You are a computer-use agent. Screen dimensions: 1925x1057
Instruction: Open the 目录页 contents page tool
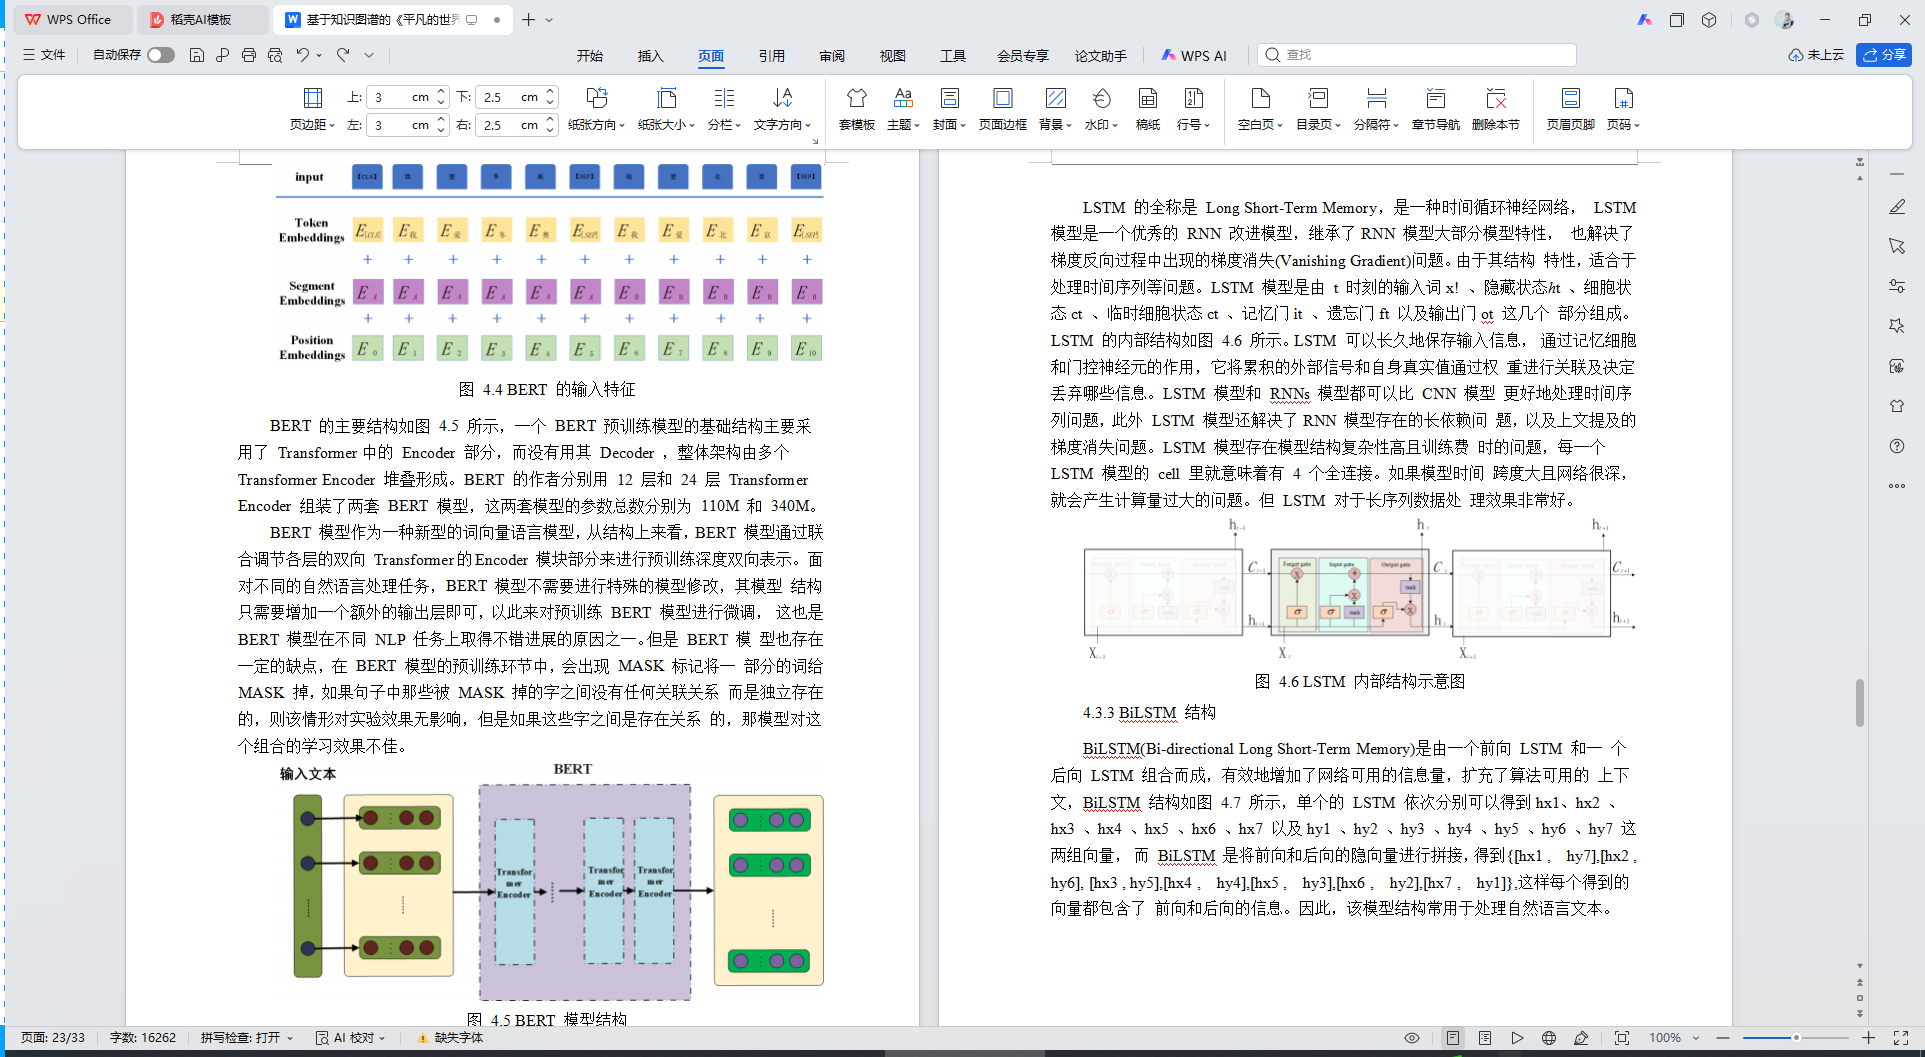point(1318,109)
